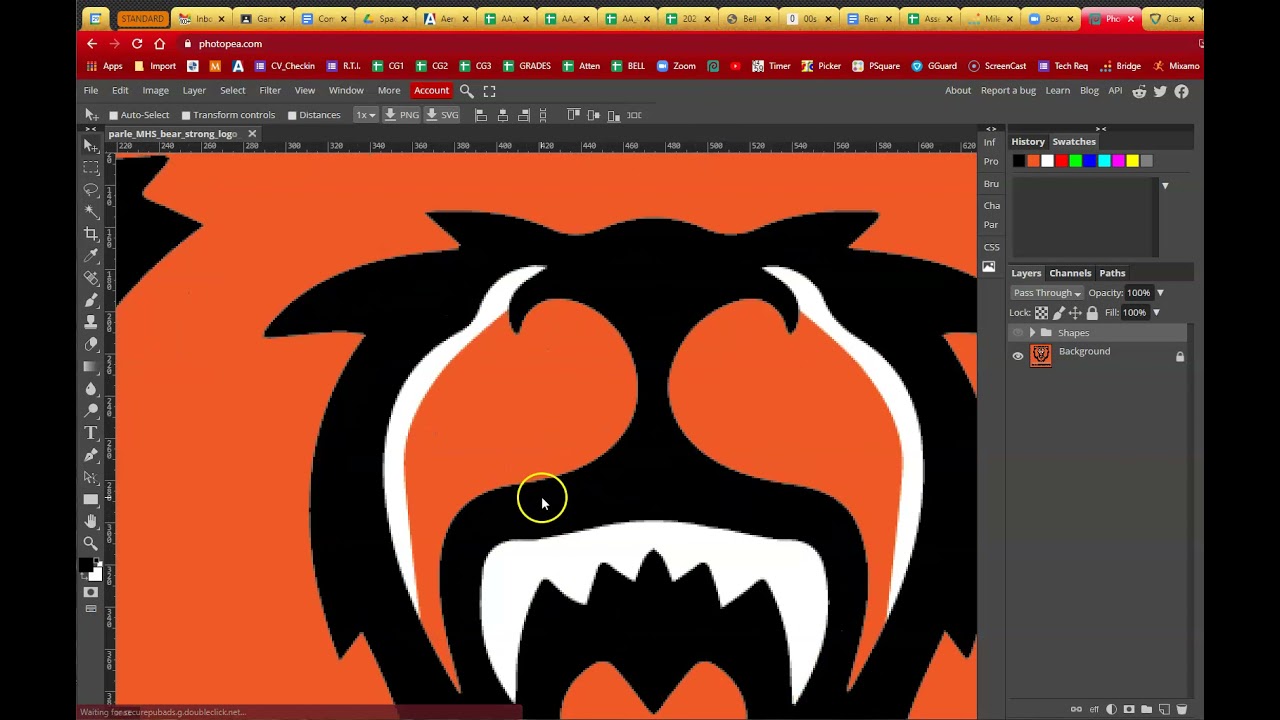Screen dimensions: 1280x720
Task: Select the Eyedropper tool
Action: (91, 256)
